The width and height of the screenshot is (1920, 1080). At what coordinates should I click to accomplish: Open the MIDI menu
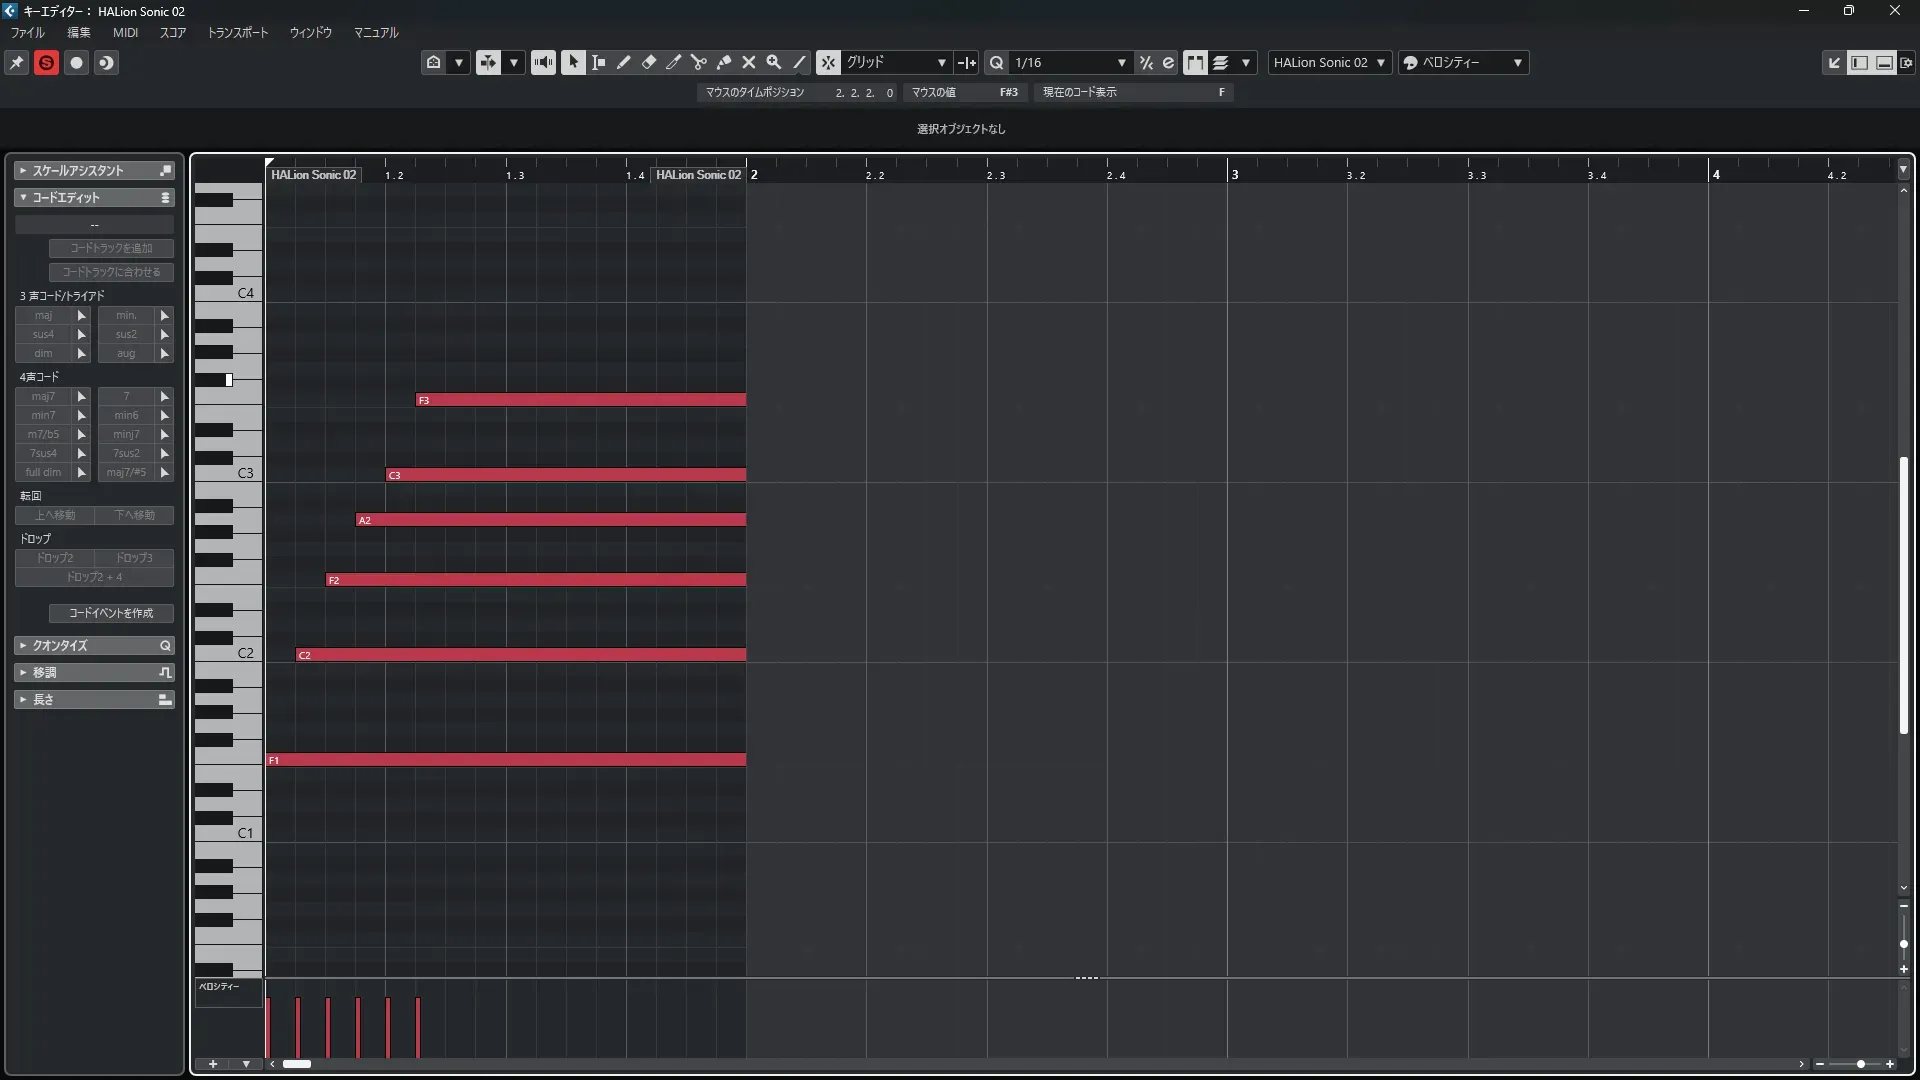click(x=125, y=32)
